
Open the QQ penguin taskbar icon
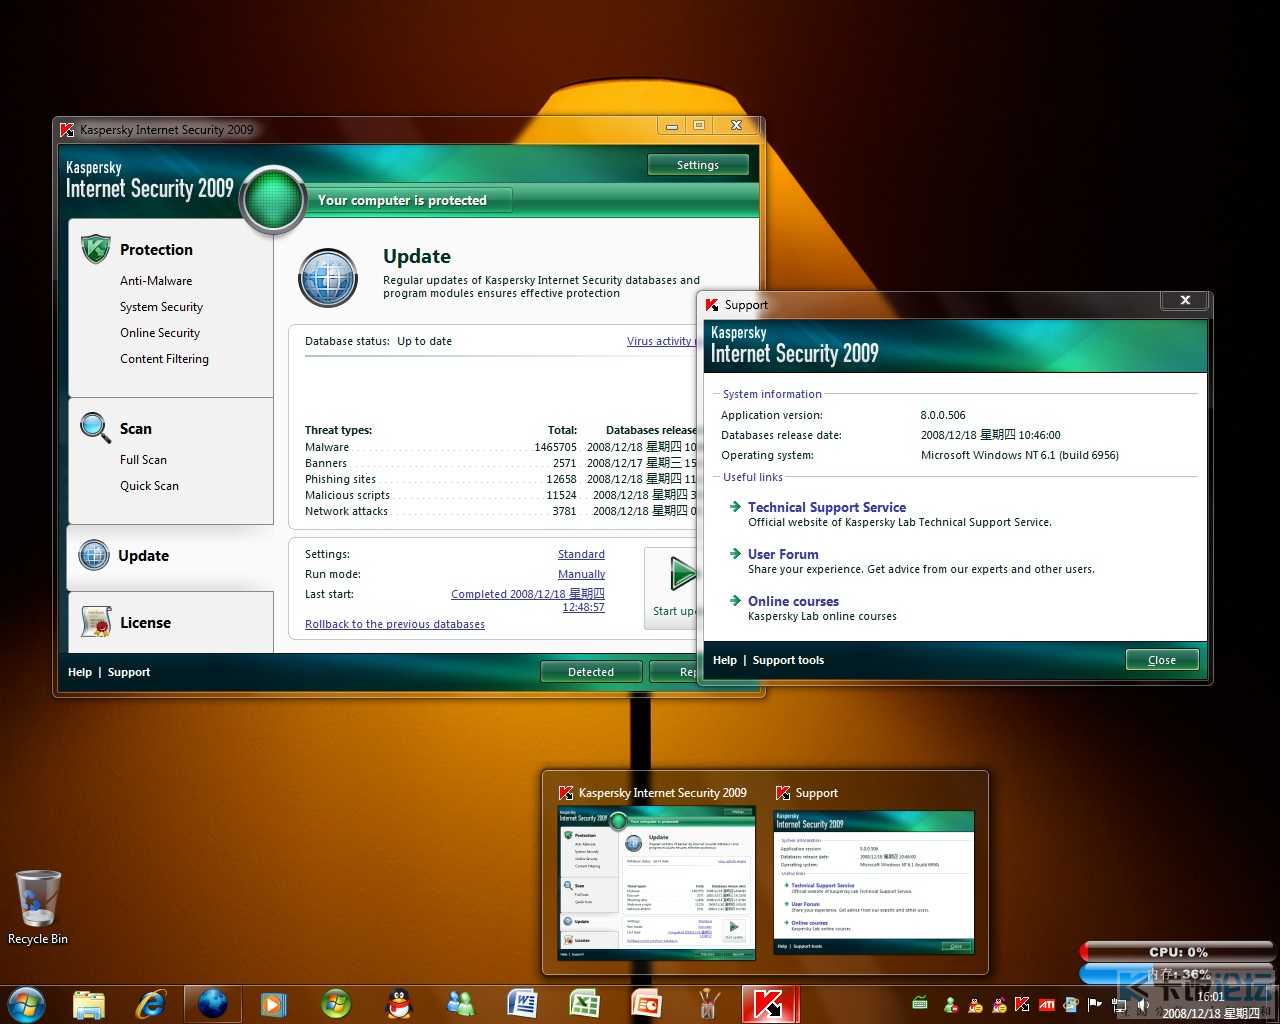[399, 1004]
